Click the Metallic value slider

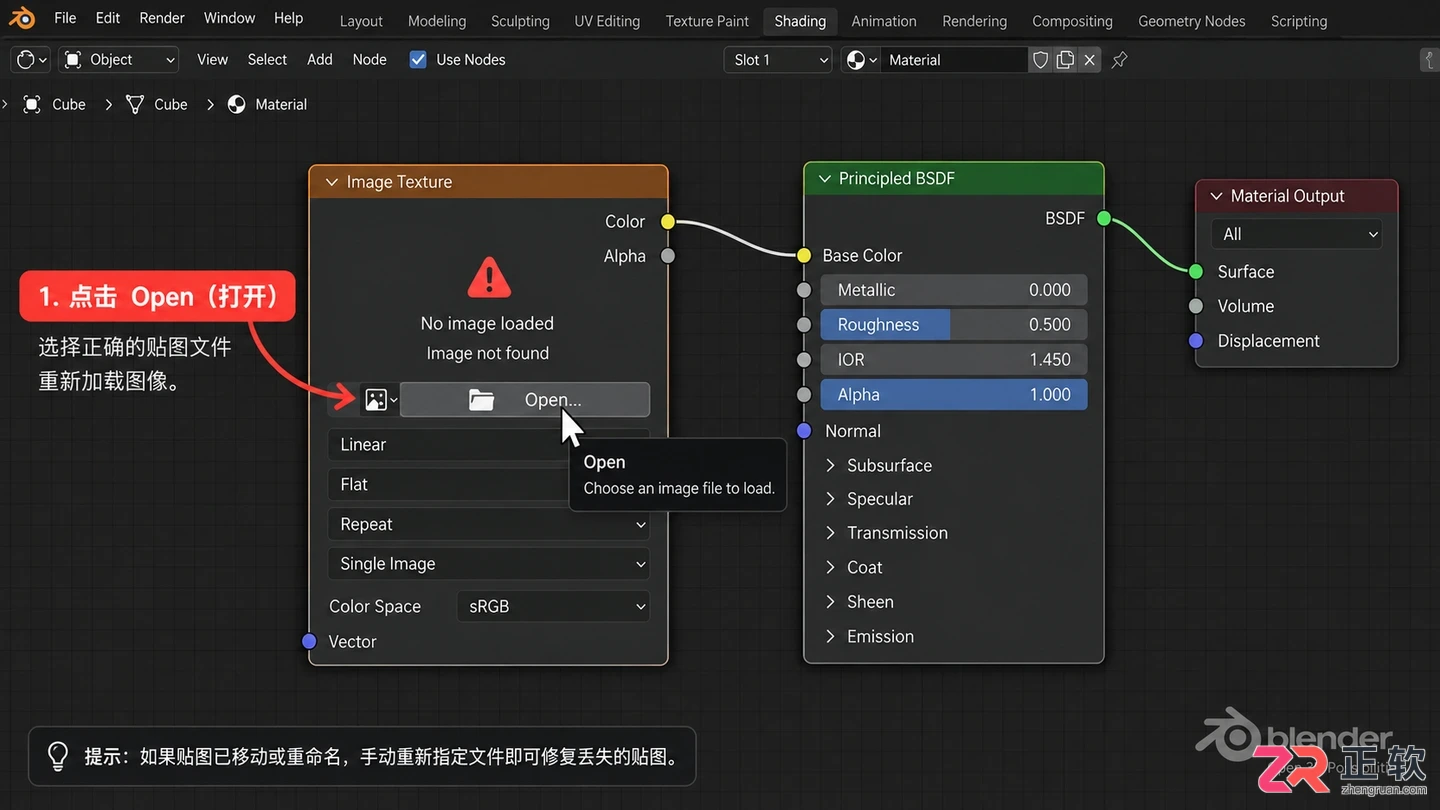(954, 290)
